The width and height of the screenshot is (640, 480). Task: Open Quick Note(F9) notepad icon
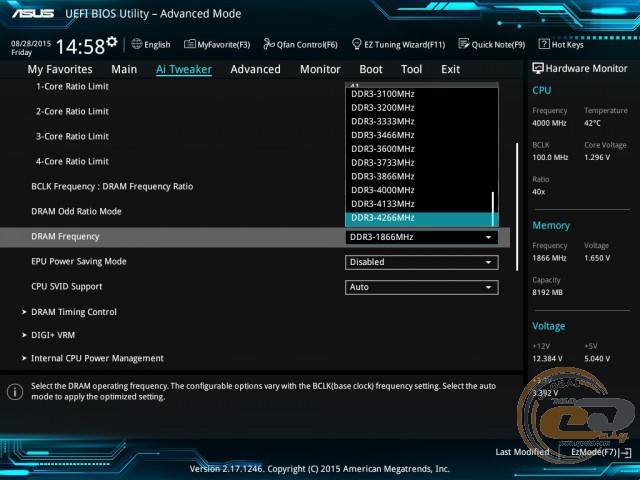click(x=464, y=44)
